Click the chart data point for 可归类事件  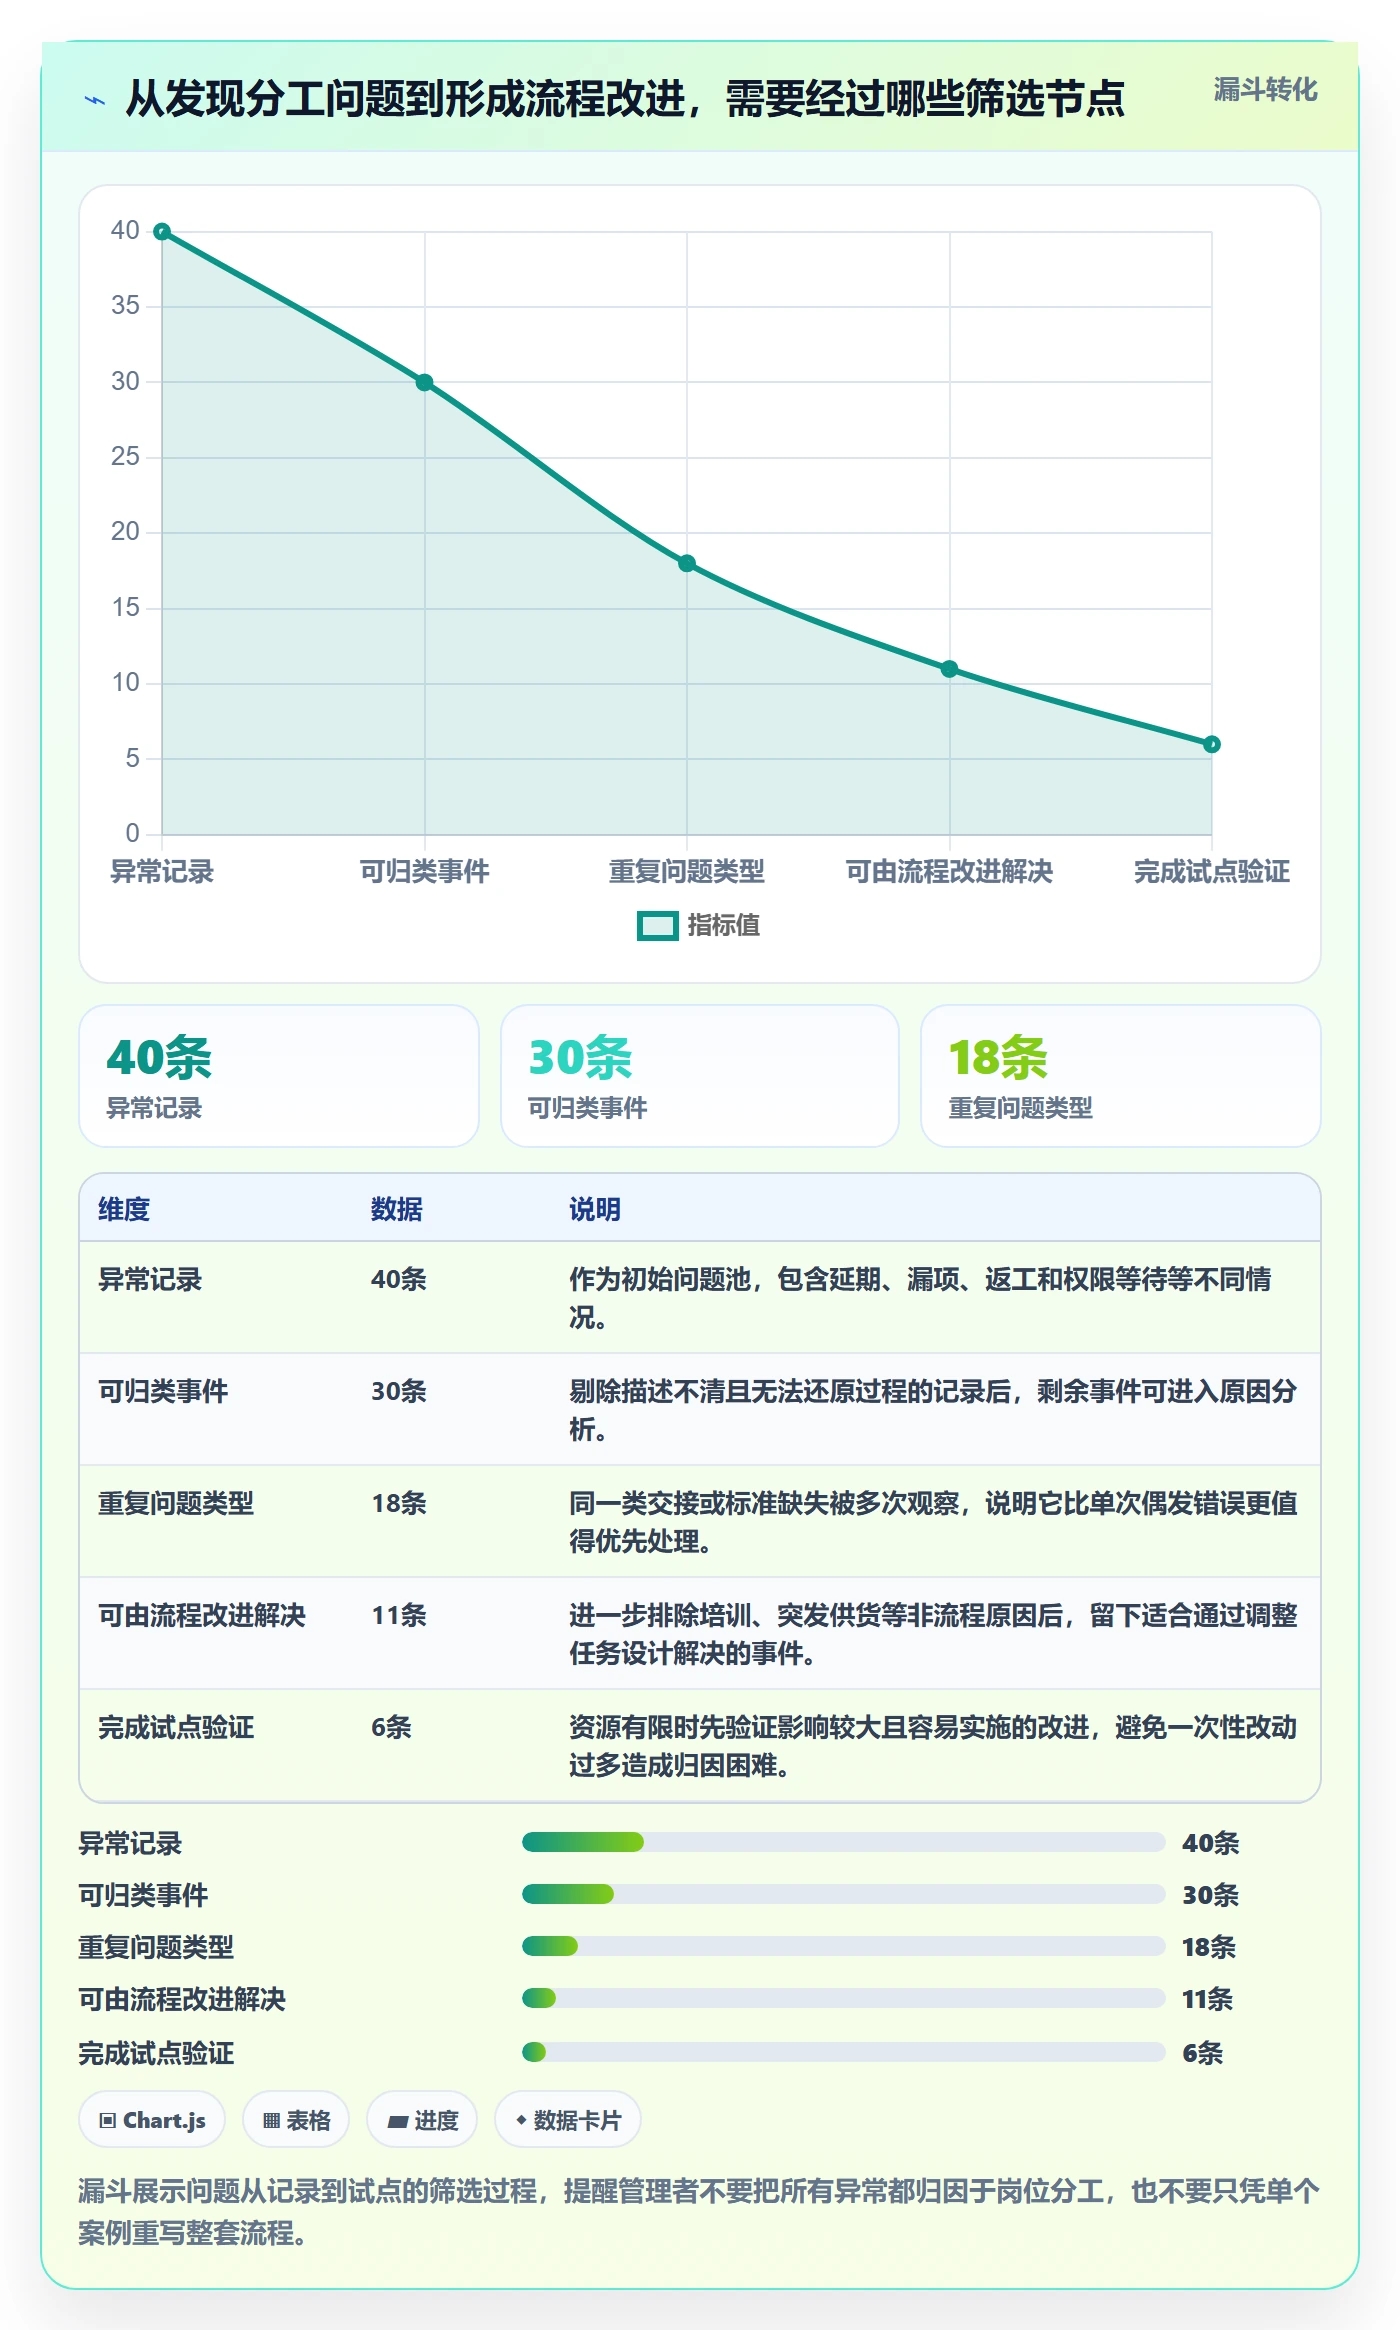click(x=424, y=382)
